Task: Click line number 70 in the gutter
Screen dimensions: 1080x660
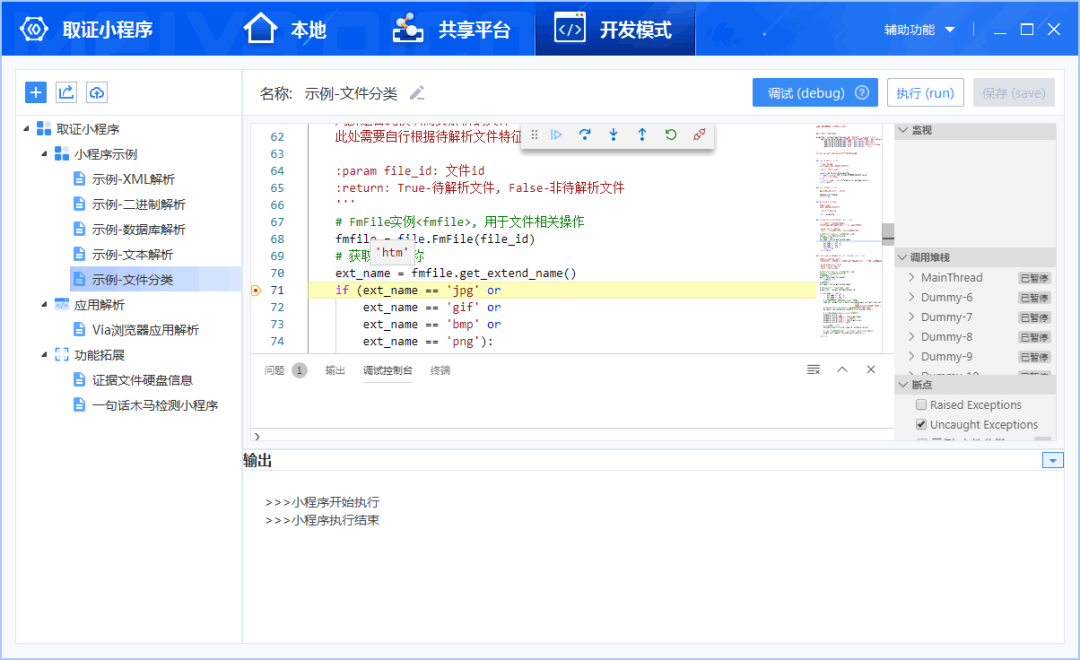Action: tap(277, 274)
